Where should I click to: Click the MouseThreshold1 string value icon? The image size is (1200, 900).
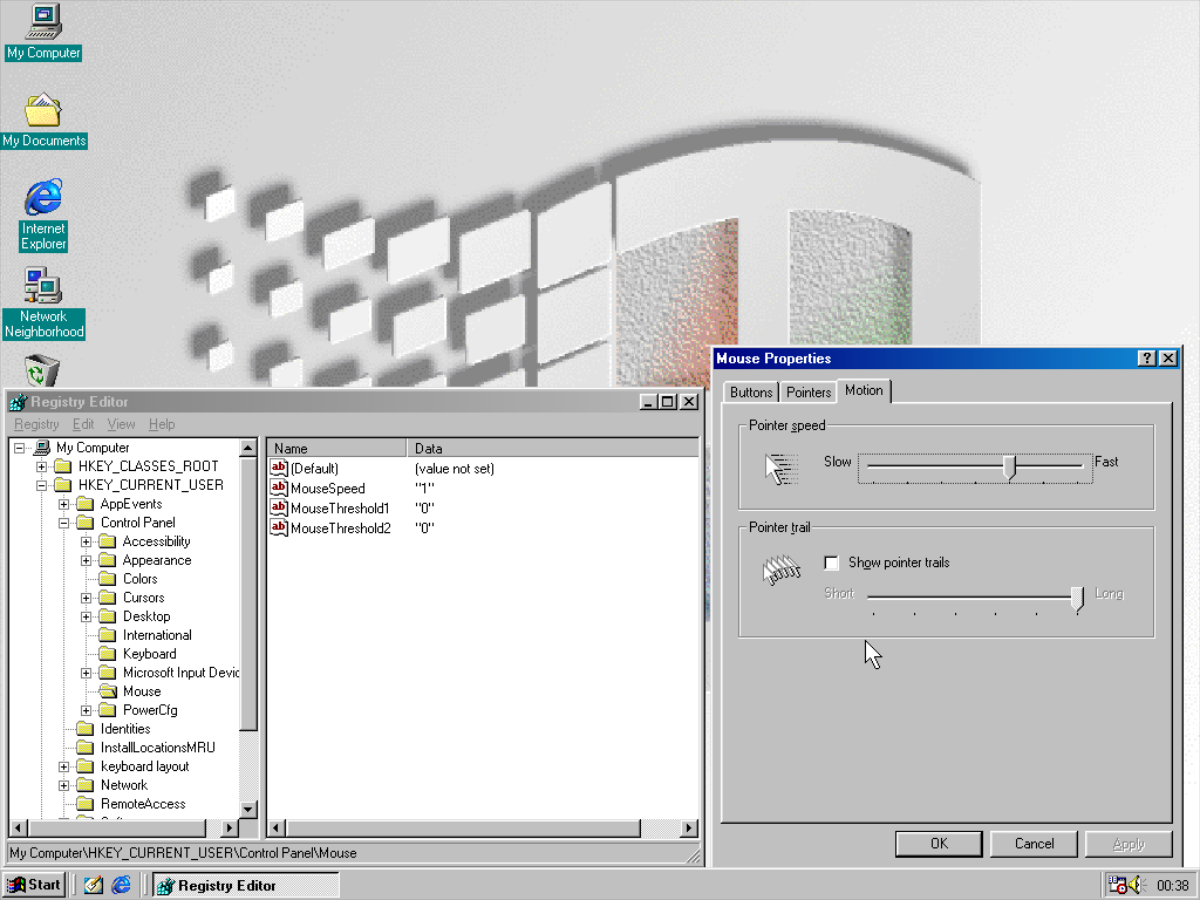pos(279,508)
